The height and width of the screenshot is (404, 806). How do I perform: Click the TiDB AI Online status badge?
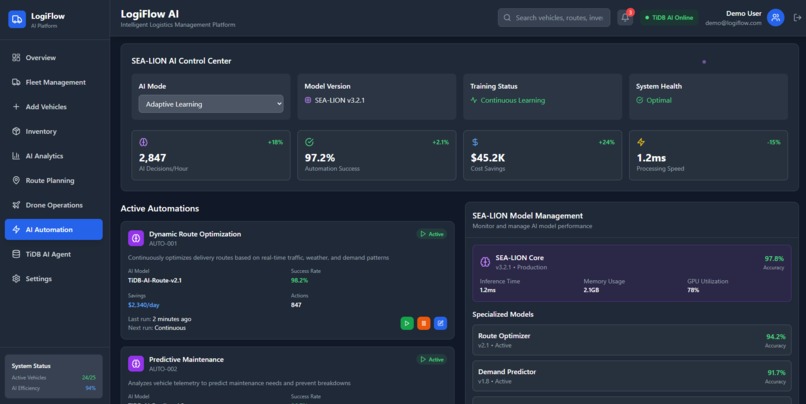(669, 17)
